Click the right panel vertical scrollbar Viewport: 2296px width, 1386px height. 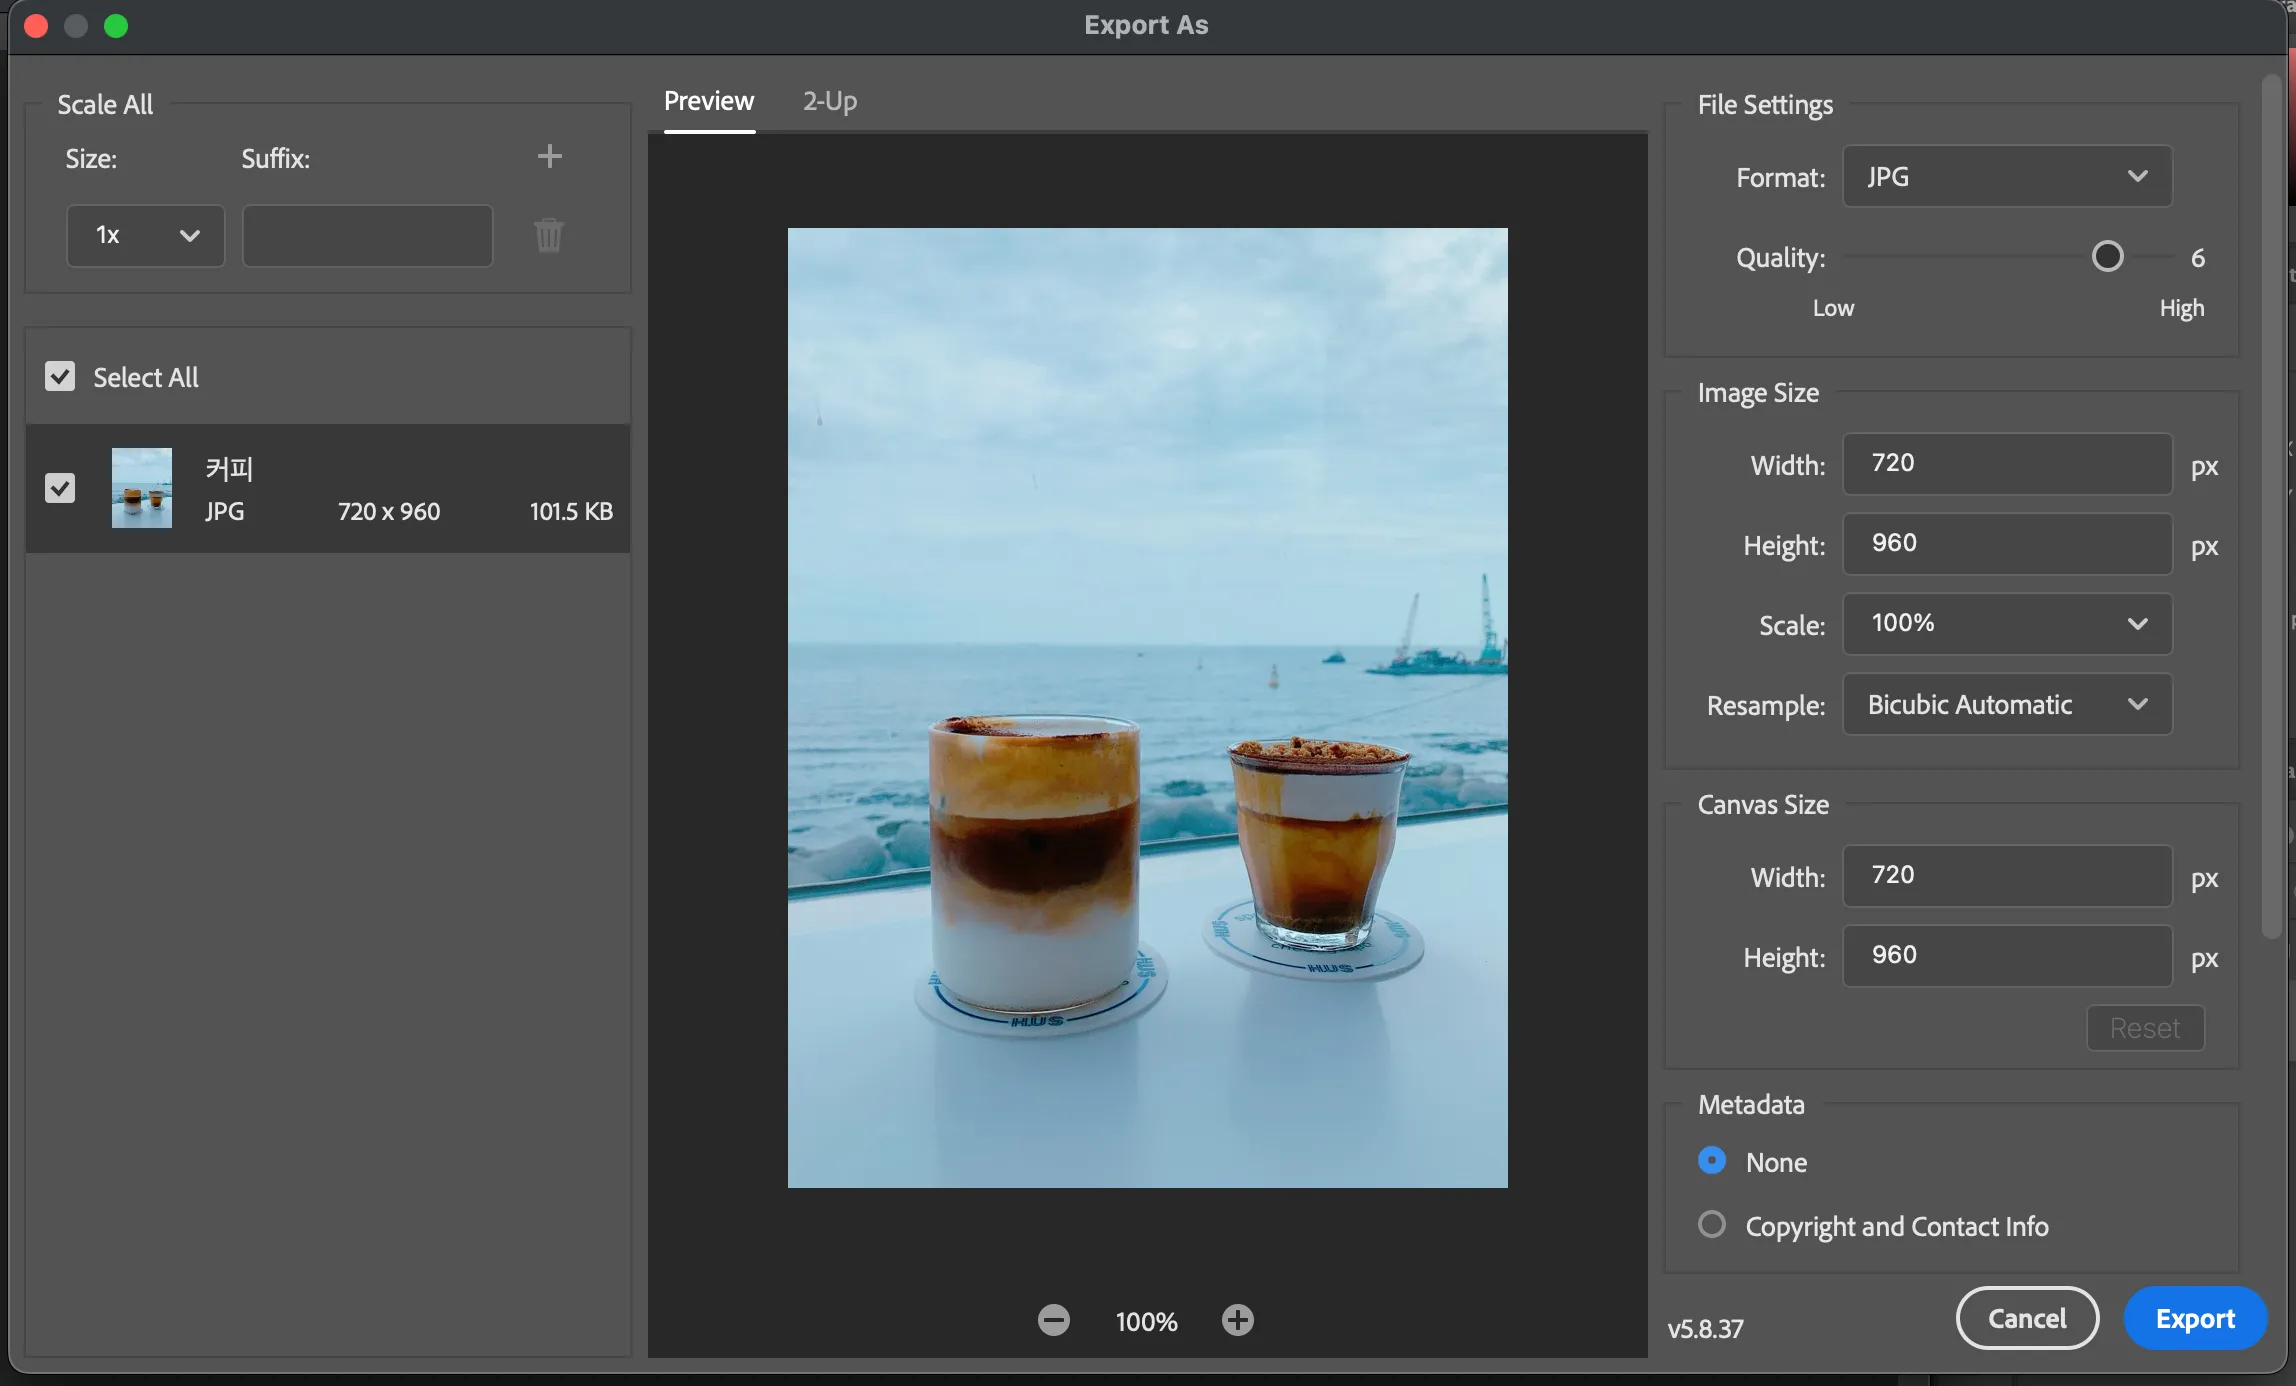[x=2272, y=506]
